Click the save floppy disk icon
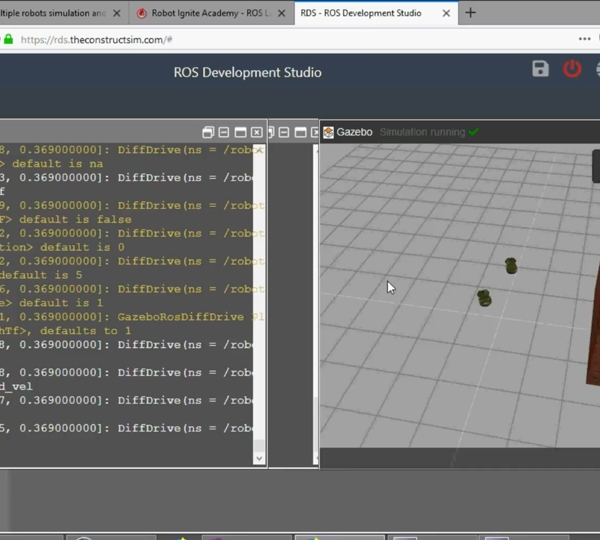 540,69
